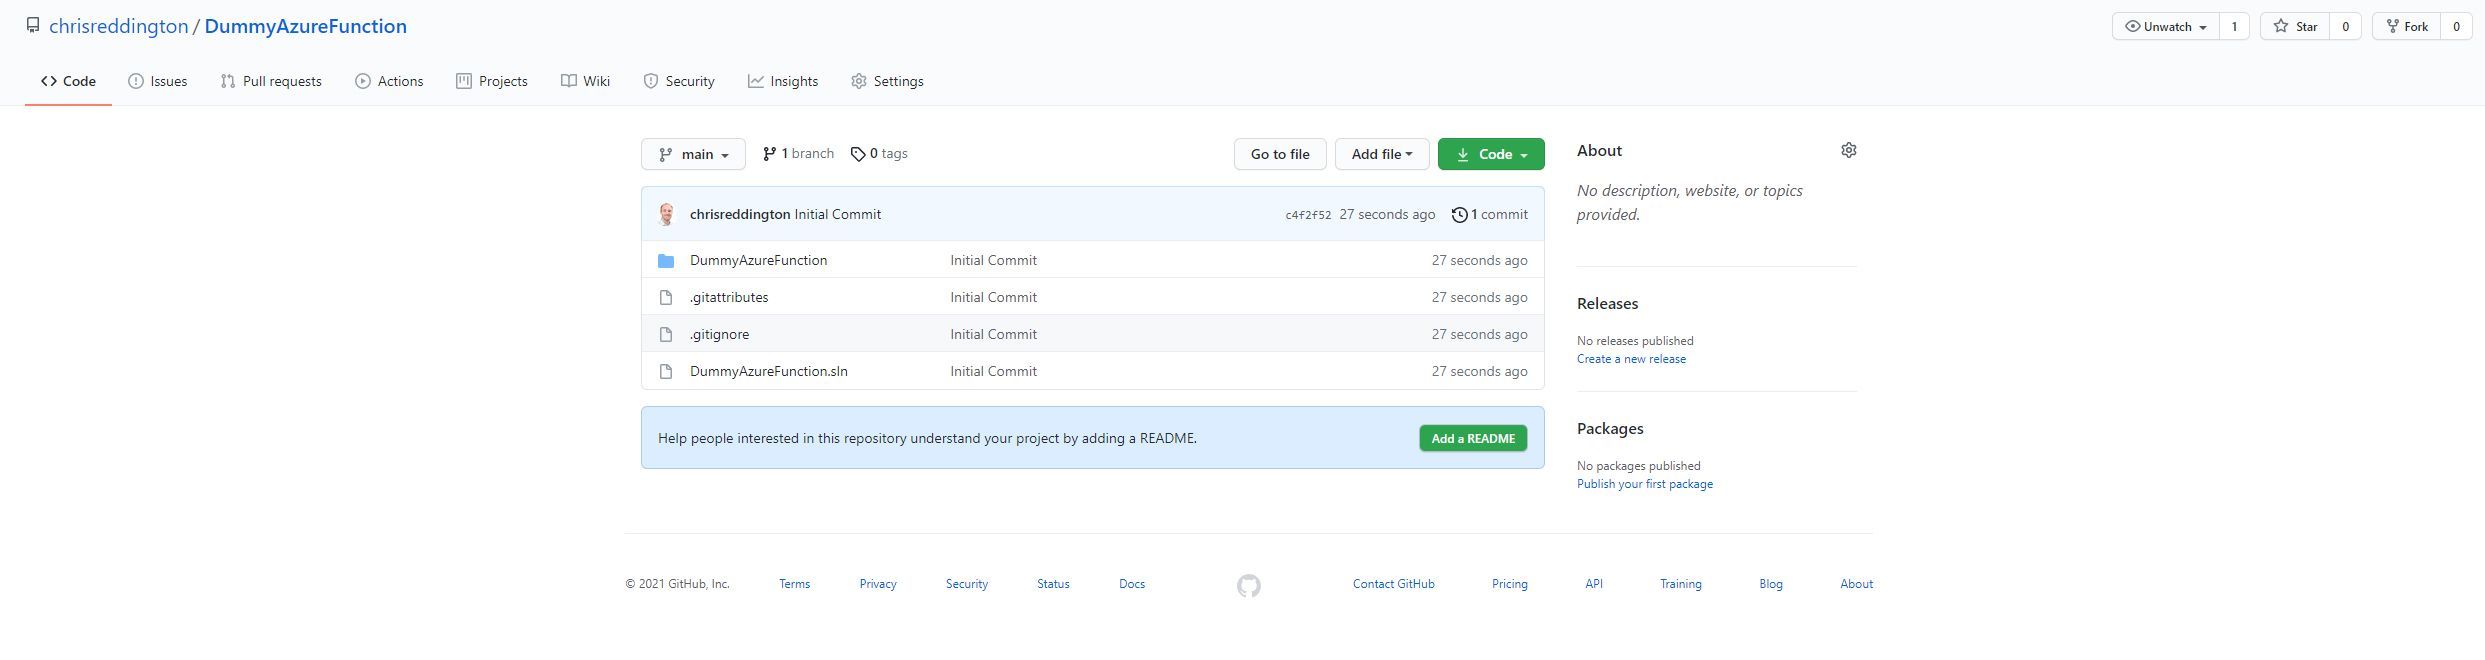Click the DummyAzureFunction.sln file icon
The width and height of the screenshot is (2485, 660).
tap(666, 372)
